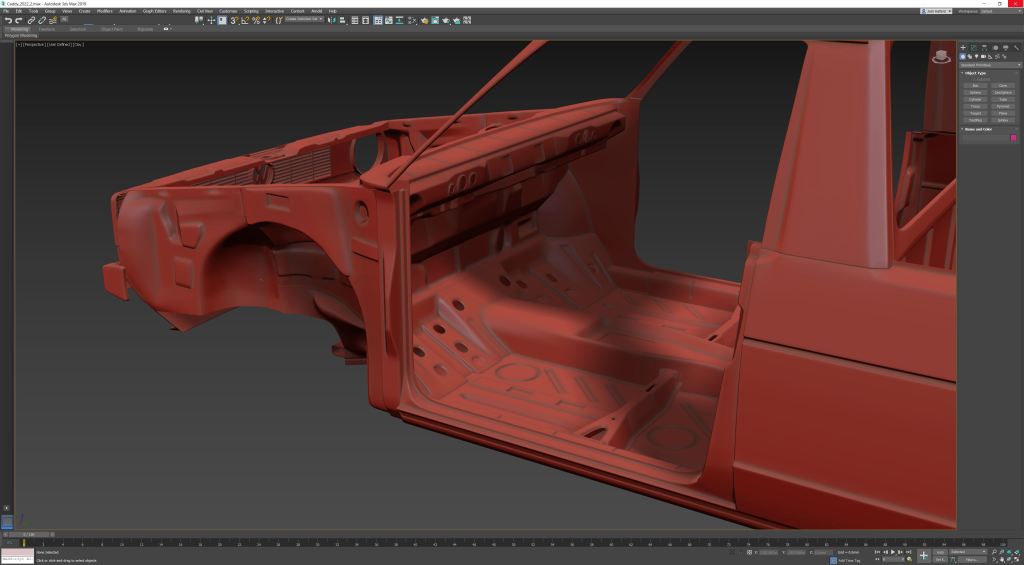1024x565 pixels.
Task: Collapse the Object Type rollout
Action: (x=975, y=73)
